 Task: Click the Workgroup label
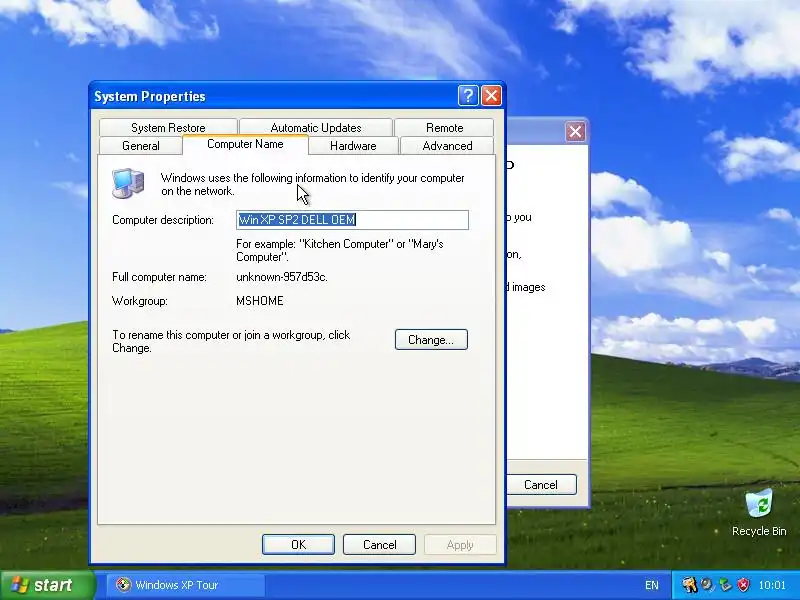(140, 301)
